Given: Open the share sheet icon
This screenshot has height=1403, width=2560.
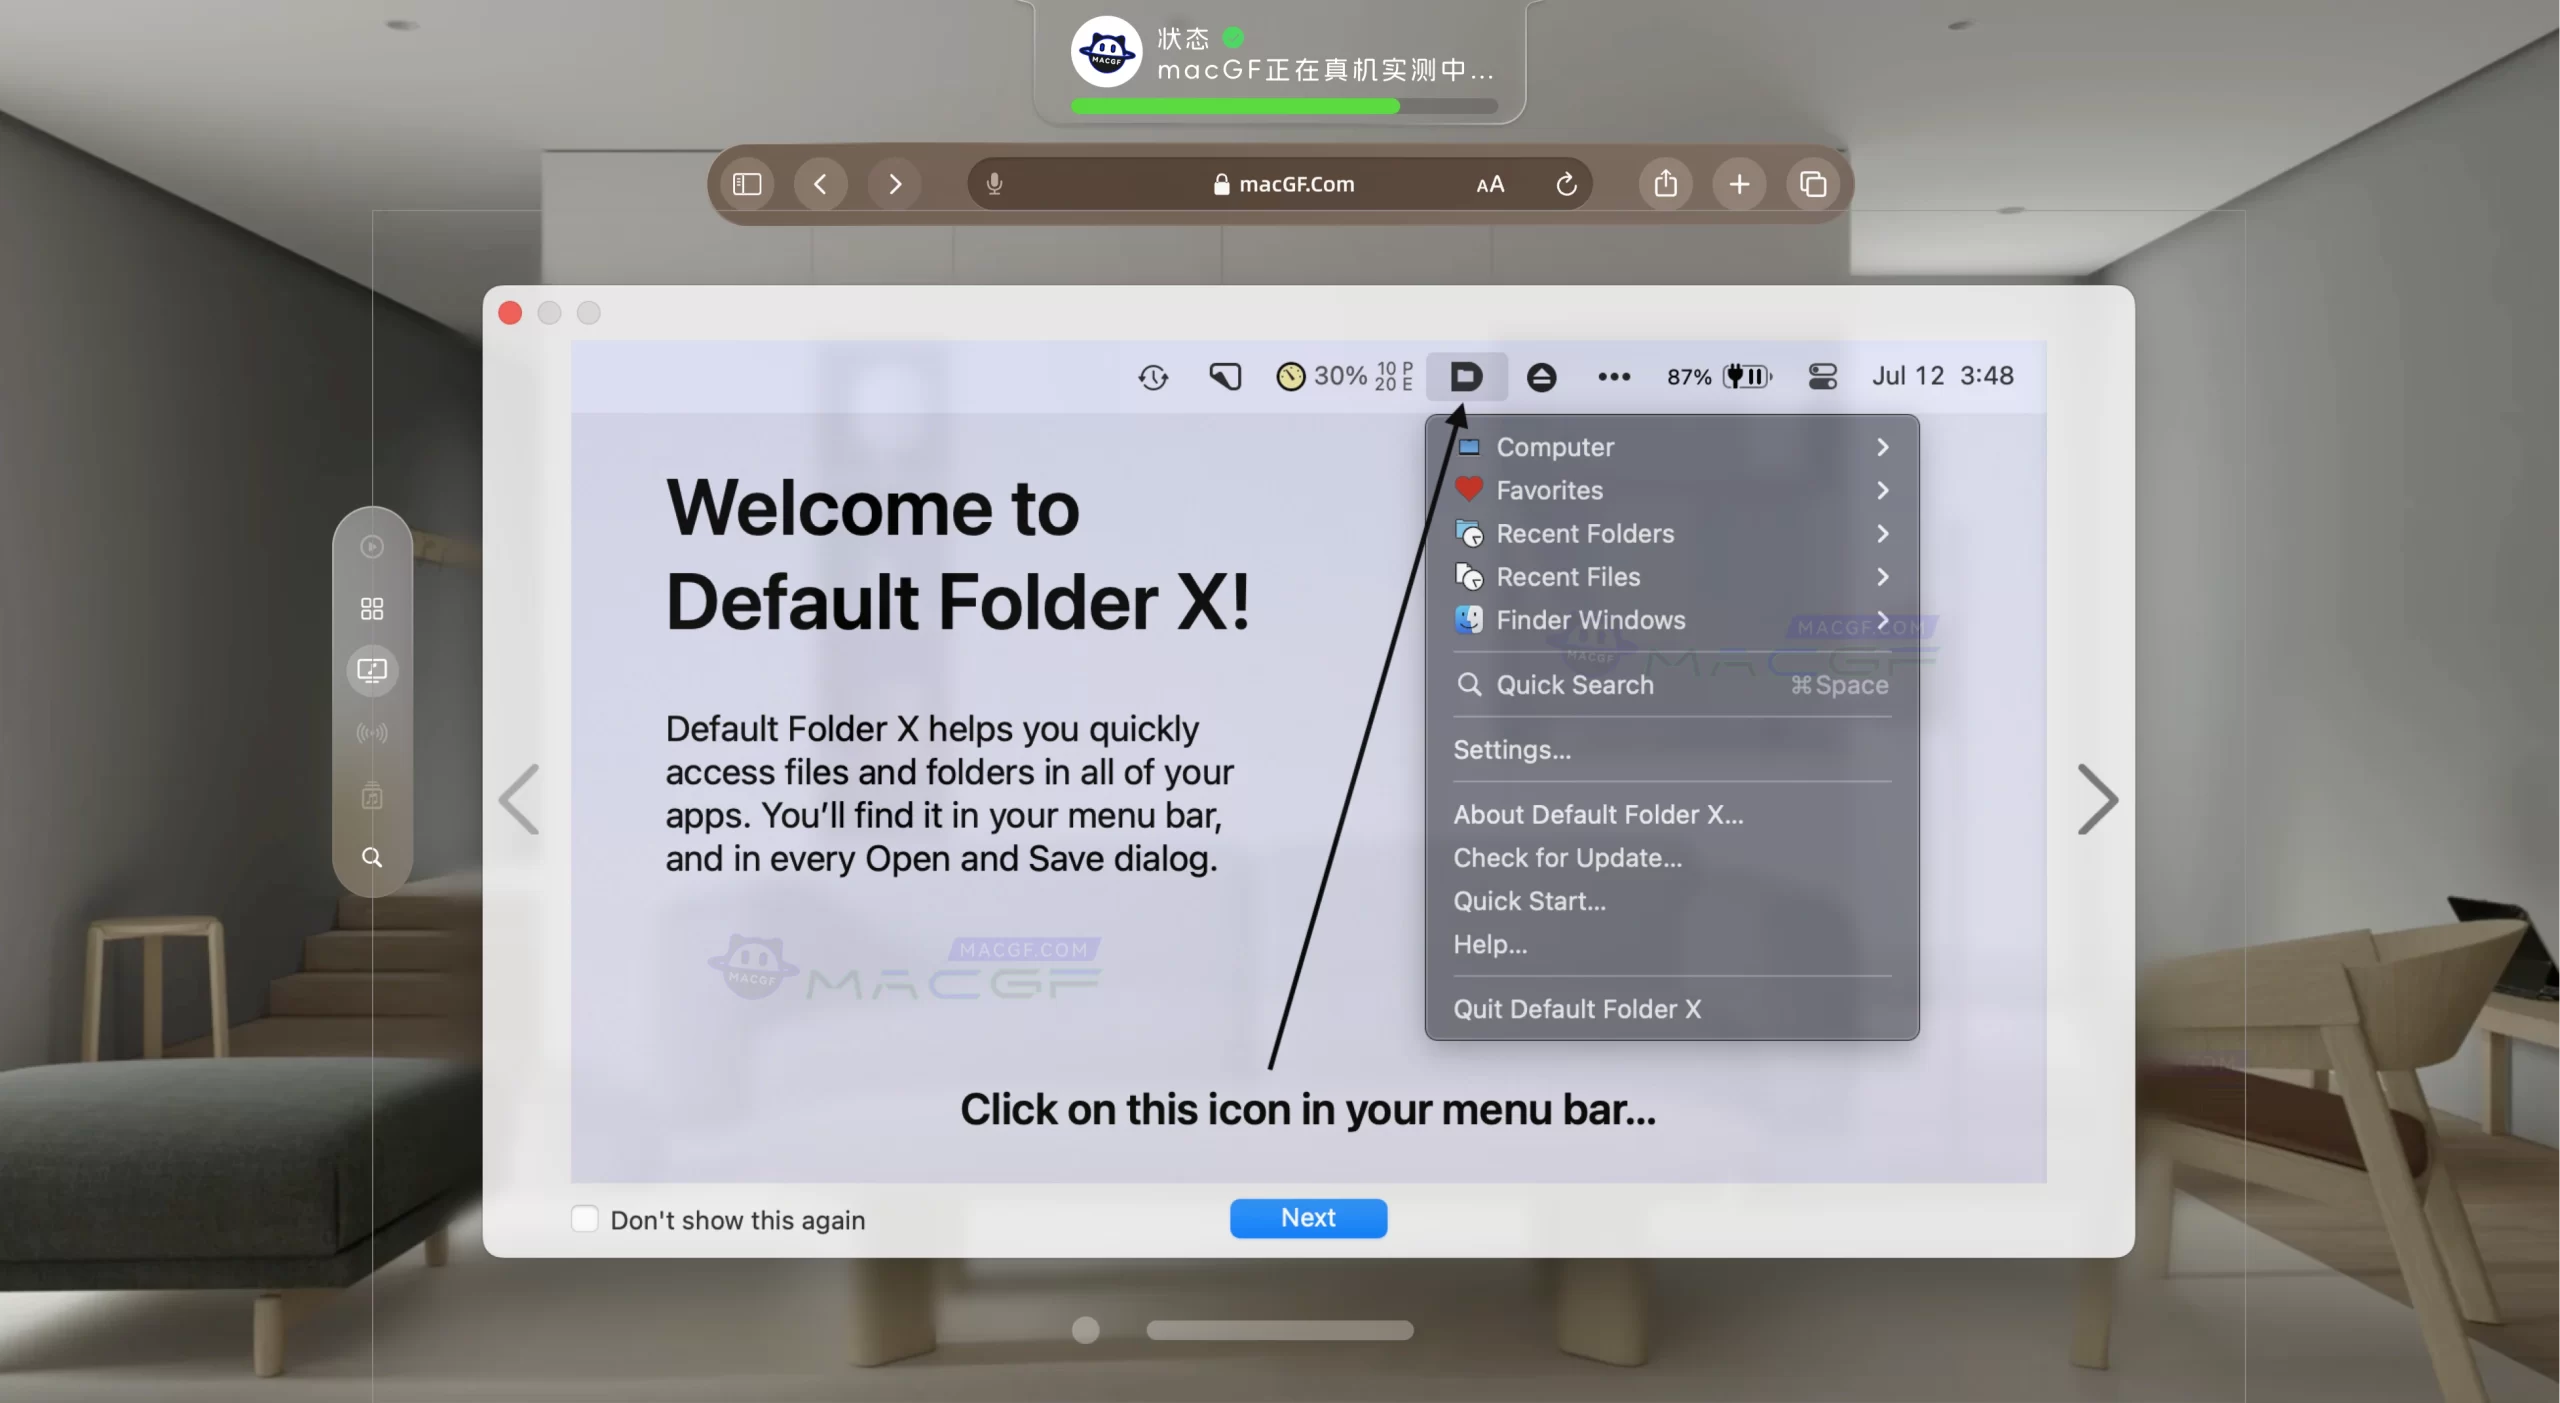Looking at the screenshot, I should pyautogui.click(x=1665, y=184).
